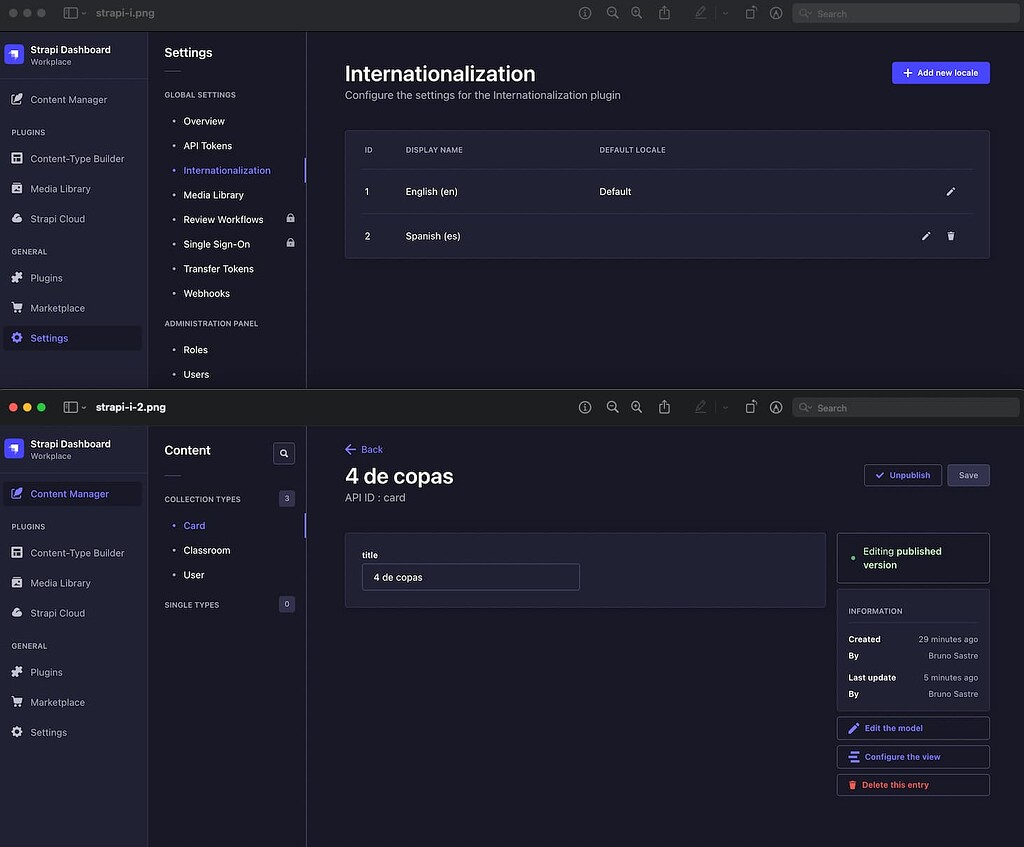Screen dimensions: 1024x847
Task: Open the search magnifier in the Content panel
Action: pos(283,453)
